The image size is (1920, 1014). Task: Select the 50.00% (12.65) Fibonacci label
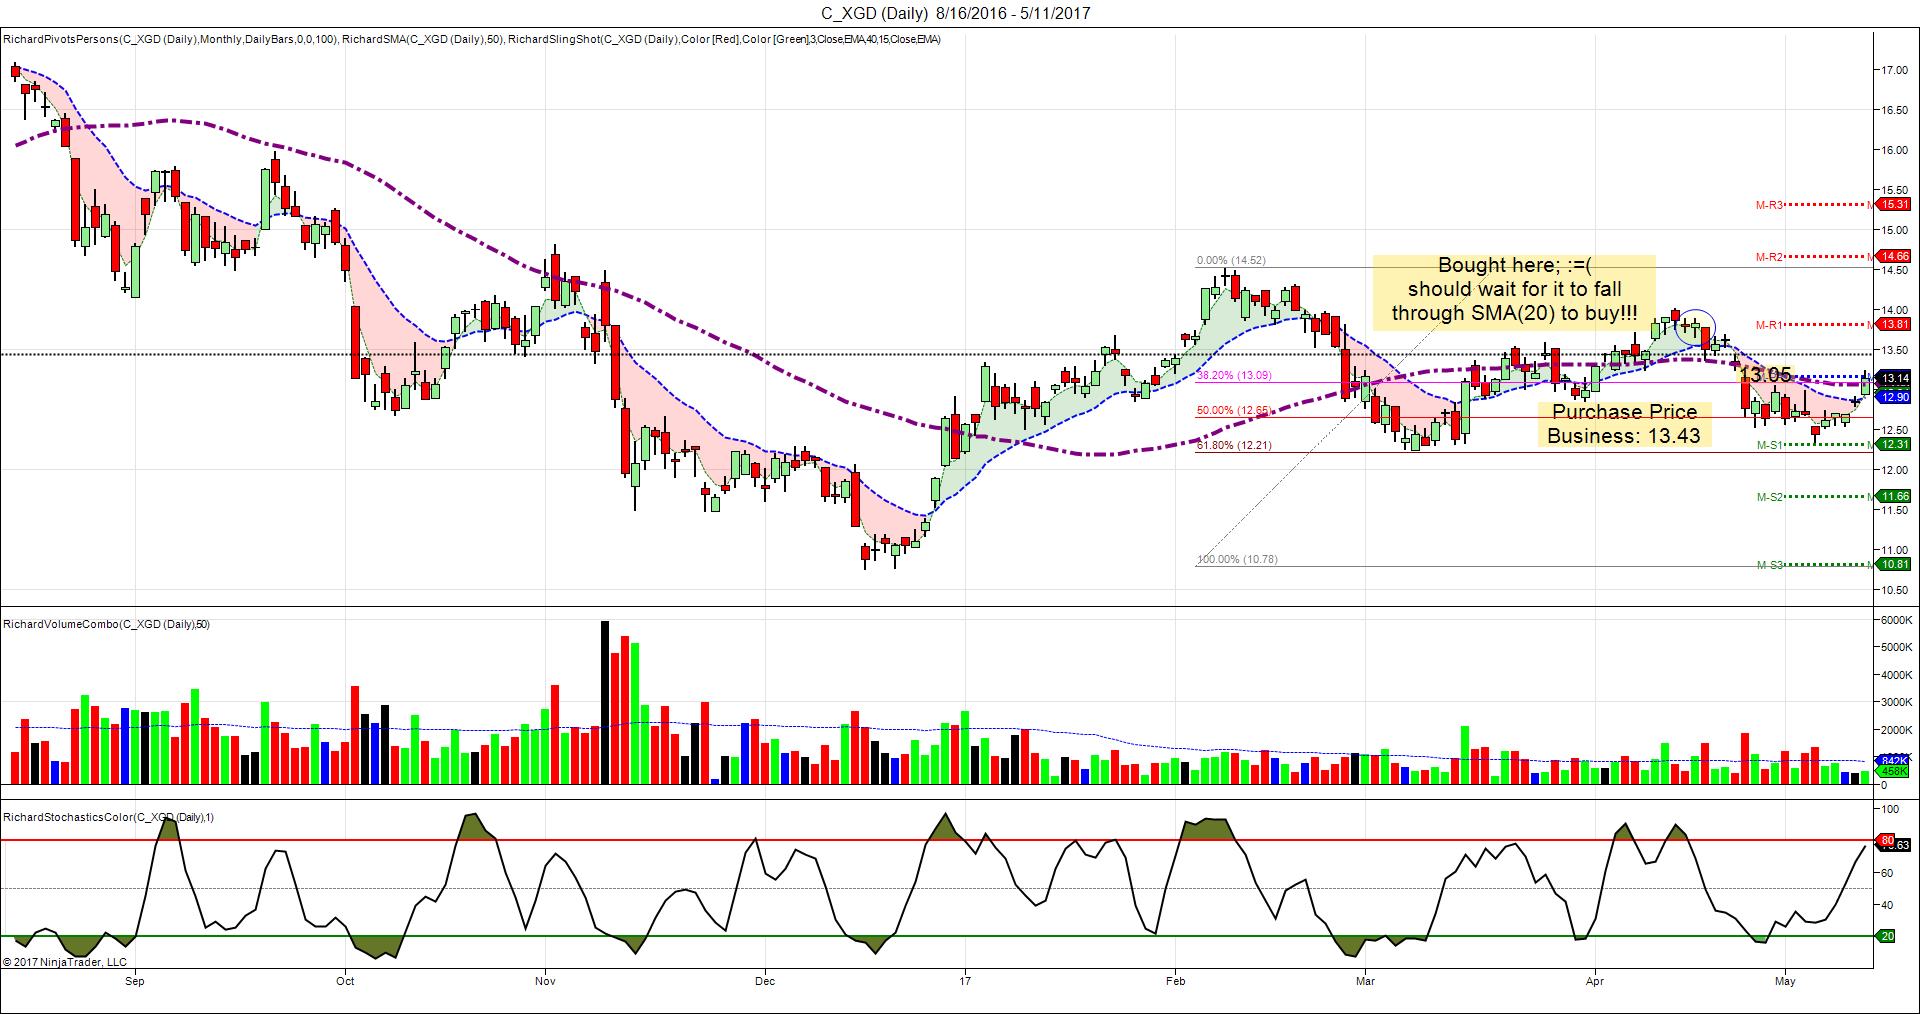[x=1234, y=410]
